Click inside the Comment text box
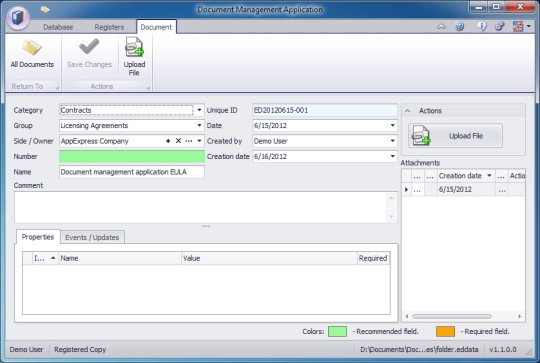Screen dimensions: 540x363 click(x=206, y=207)
